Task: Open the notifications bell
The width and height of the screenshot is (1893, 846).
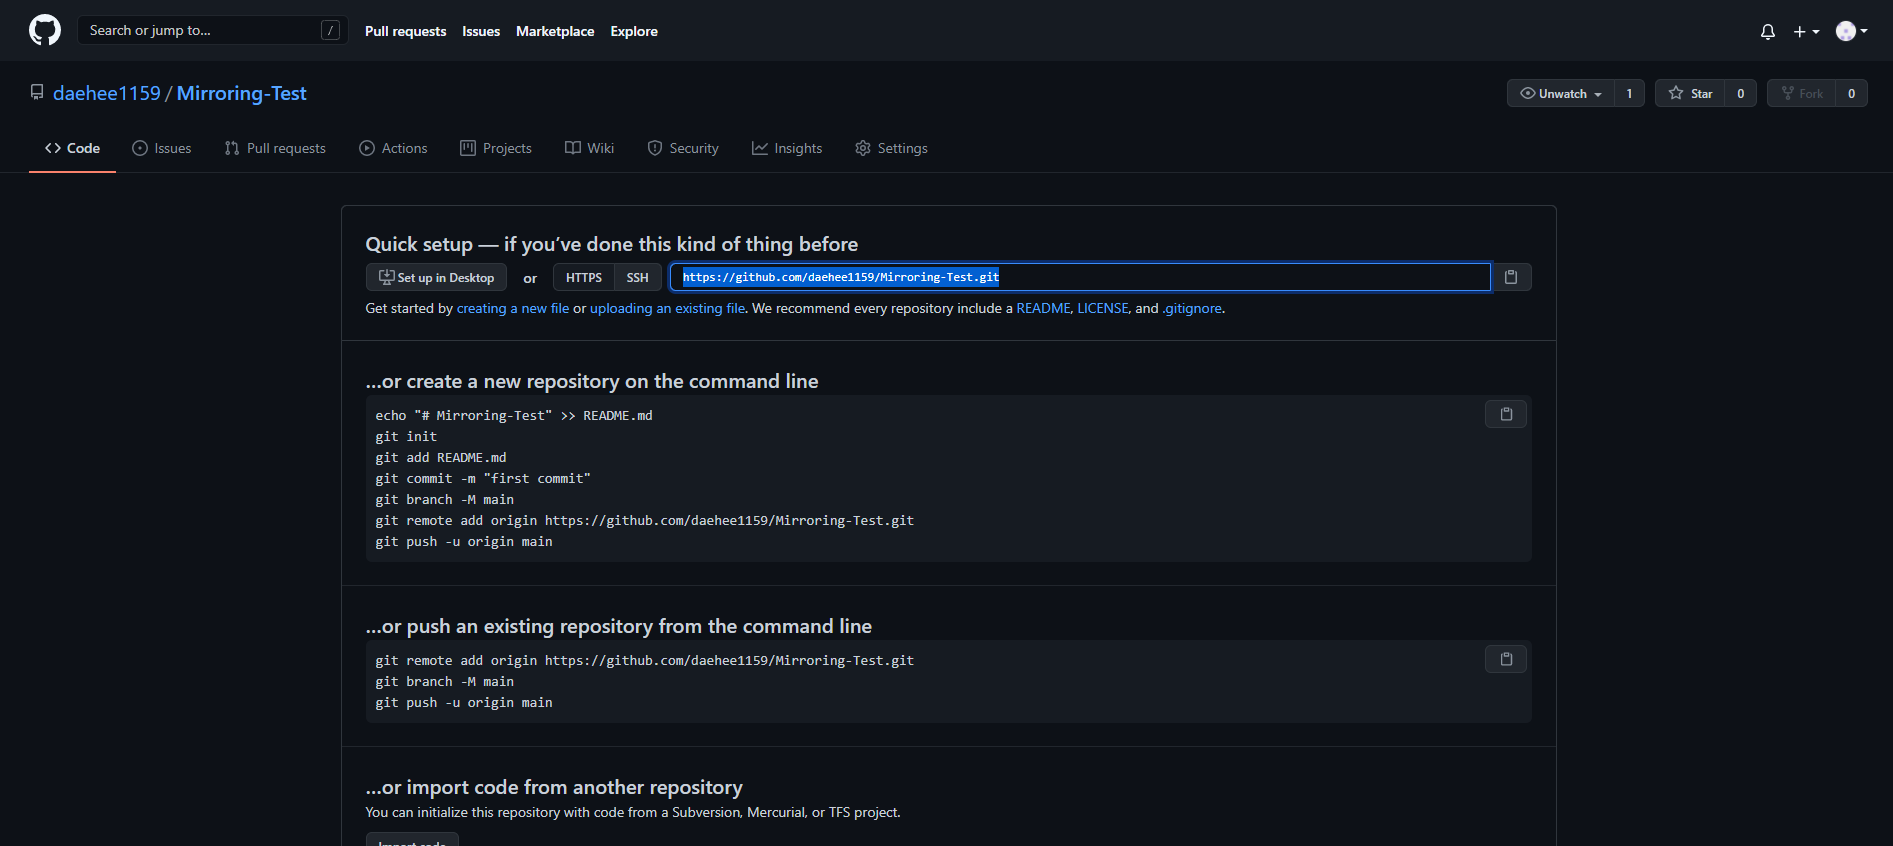Action: (x=1768, y=31)
